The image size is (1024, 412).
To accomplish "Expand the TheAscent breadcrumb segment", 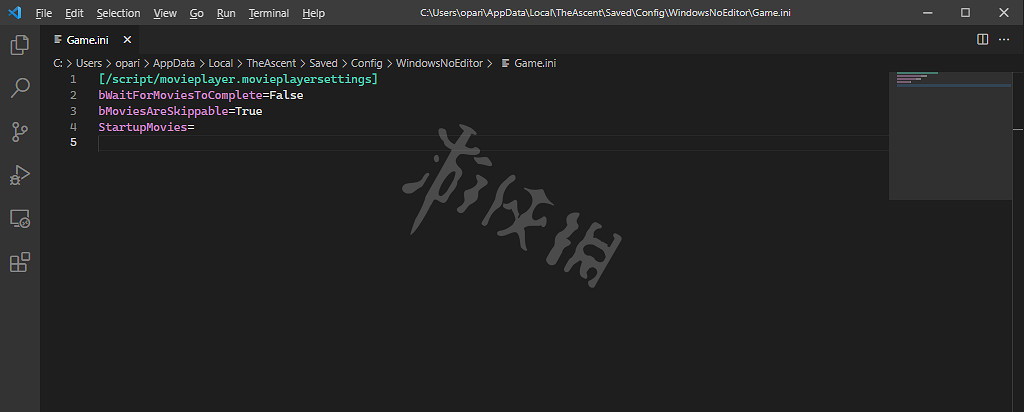I will (271, 63).
